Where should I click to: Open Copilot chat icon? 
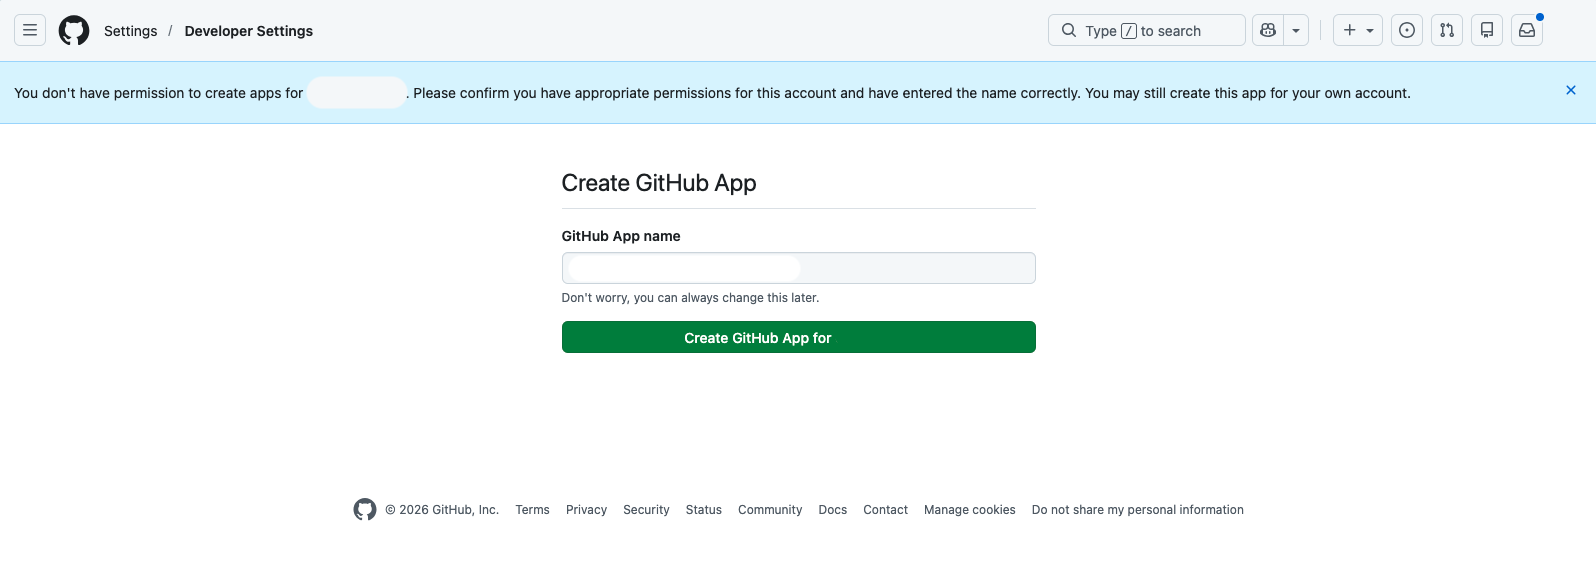(1268, 30)
